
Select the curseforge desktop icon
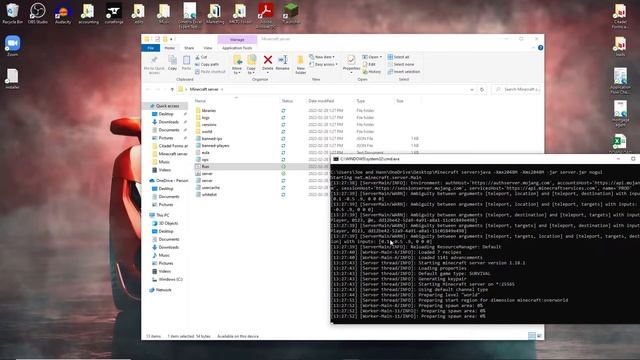tap(114, 13)
